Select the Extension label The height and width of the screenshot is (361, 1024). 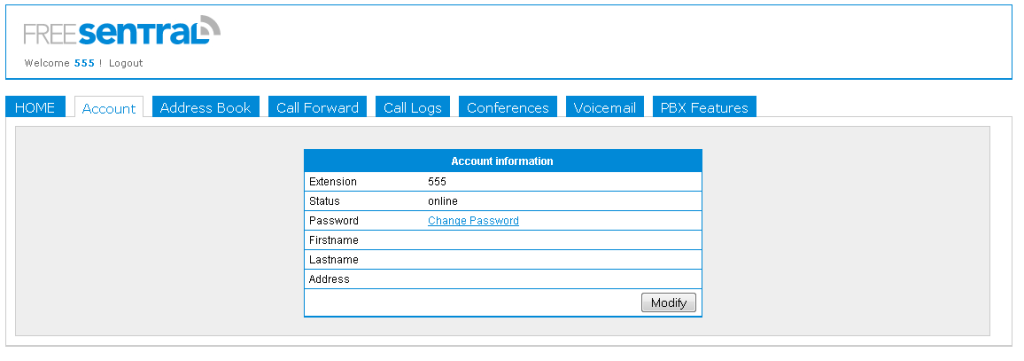tap(333, 181)
